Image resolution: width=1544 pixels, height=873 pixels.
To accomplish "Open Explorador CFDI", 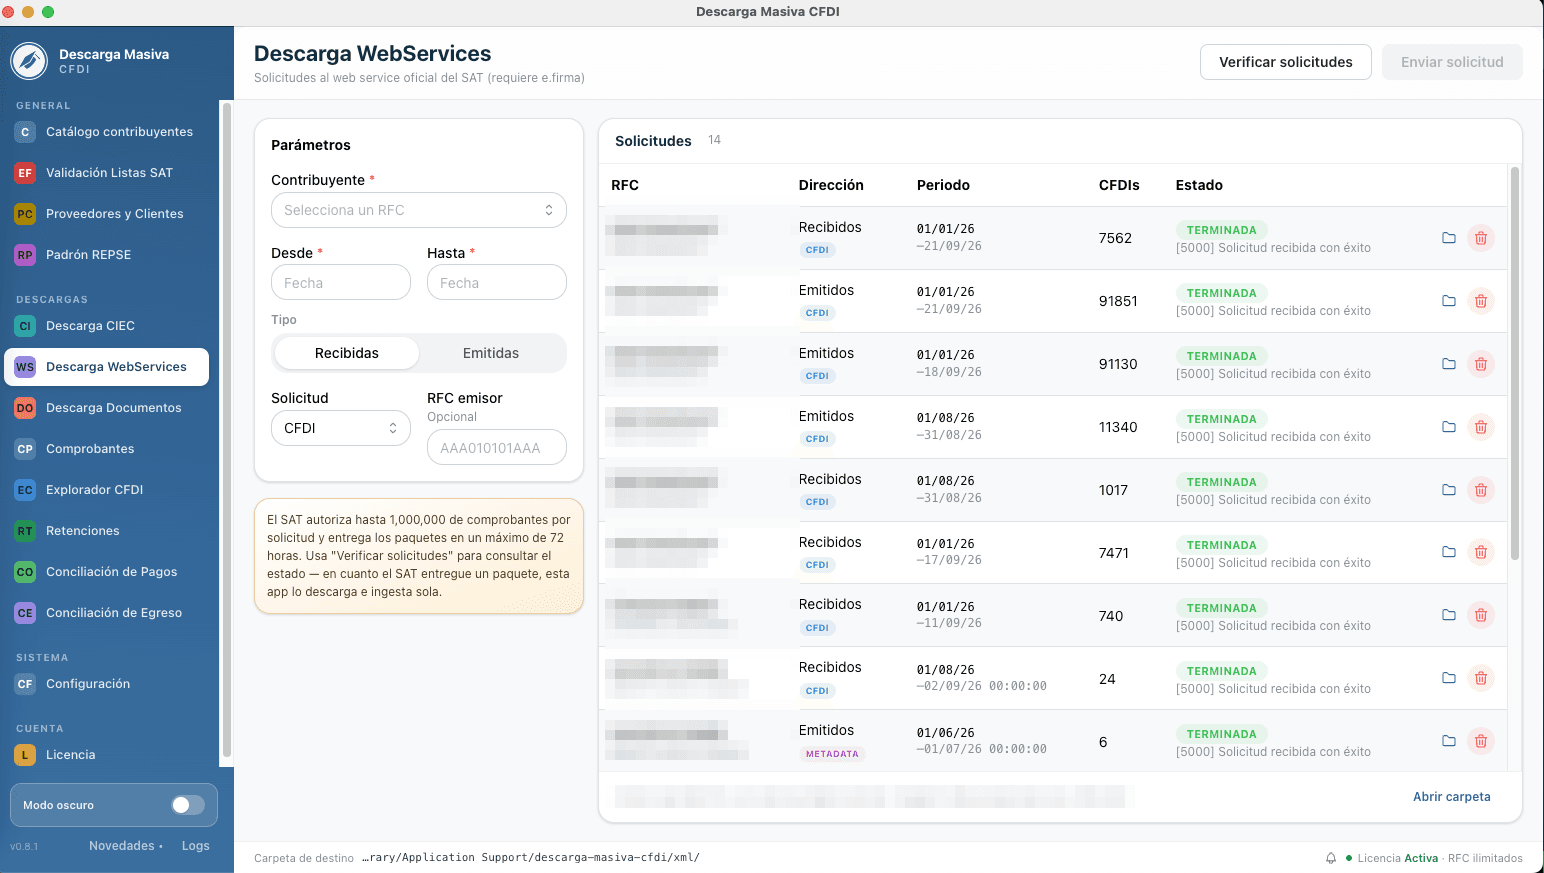I will 107,490.
